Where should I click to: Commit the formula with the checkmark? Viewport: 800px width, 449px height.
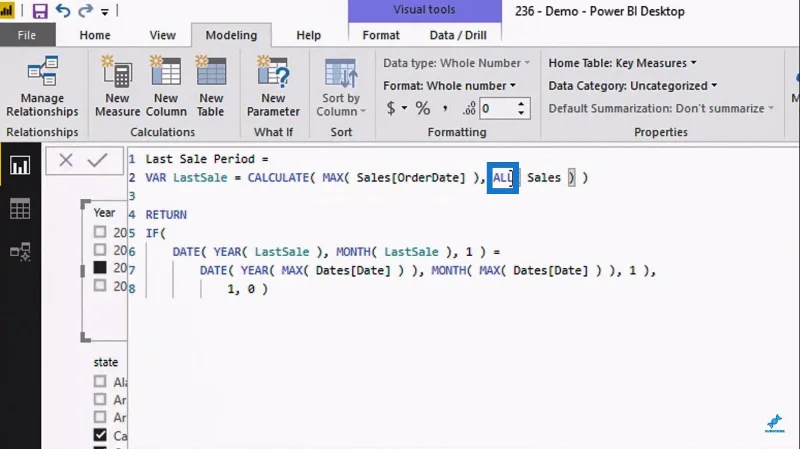(97, 160)
